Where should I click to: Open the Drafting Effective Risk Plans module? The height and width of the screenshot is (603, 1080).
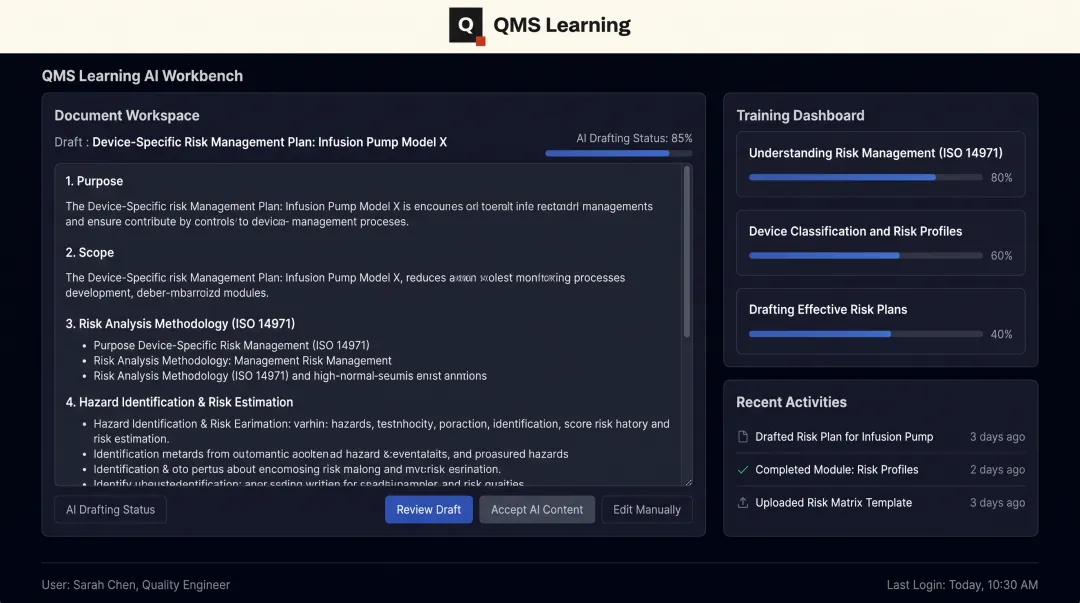click(x=880, y=321)
